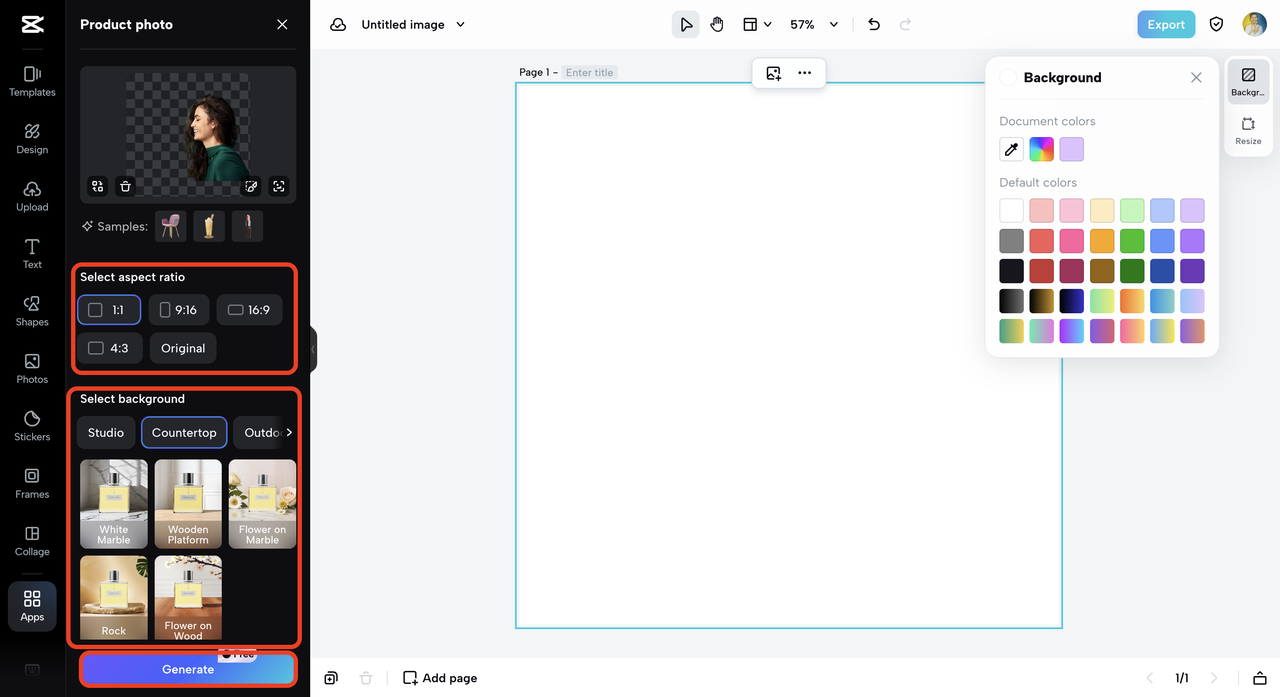The image size is (1280, 697).
Task: Click the duplicate page icon
Action: [x=331, y=678]
